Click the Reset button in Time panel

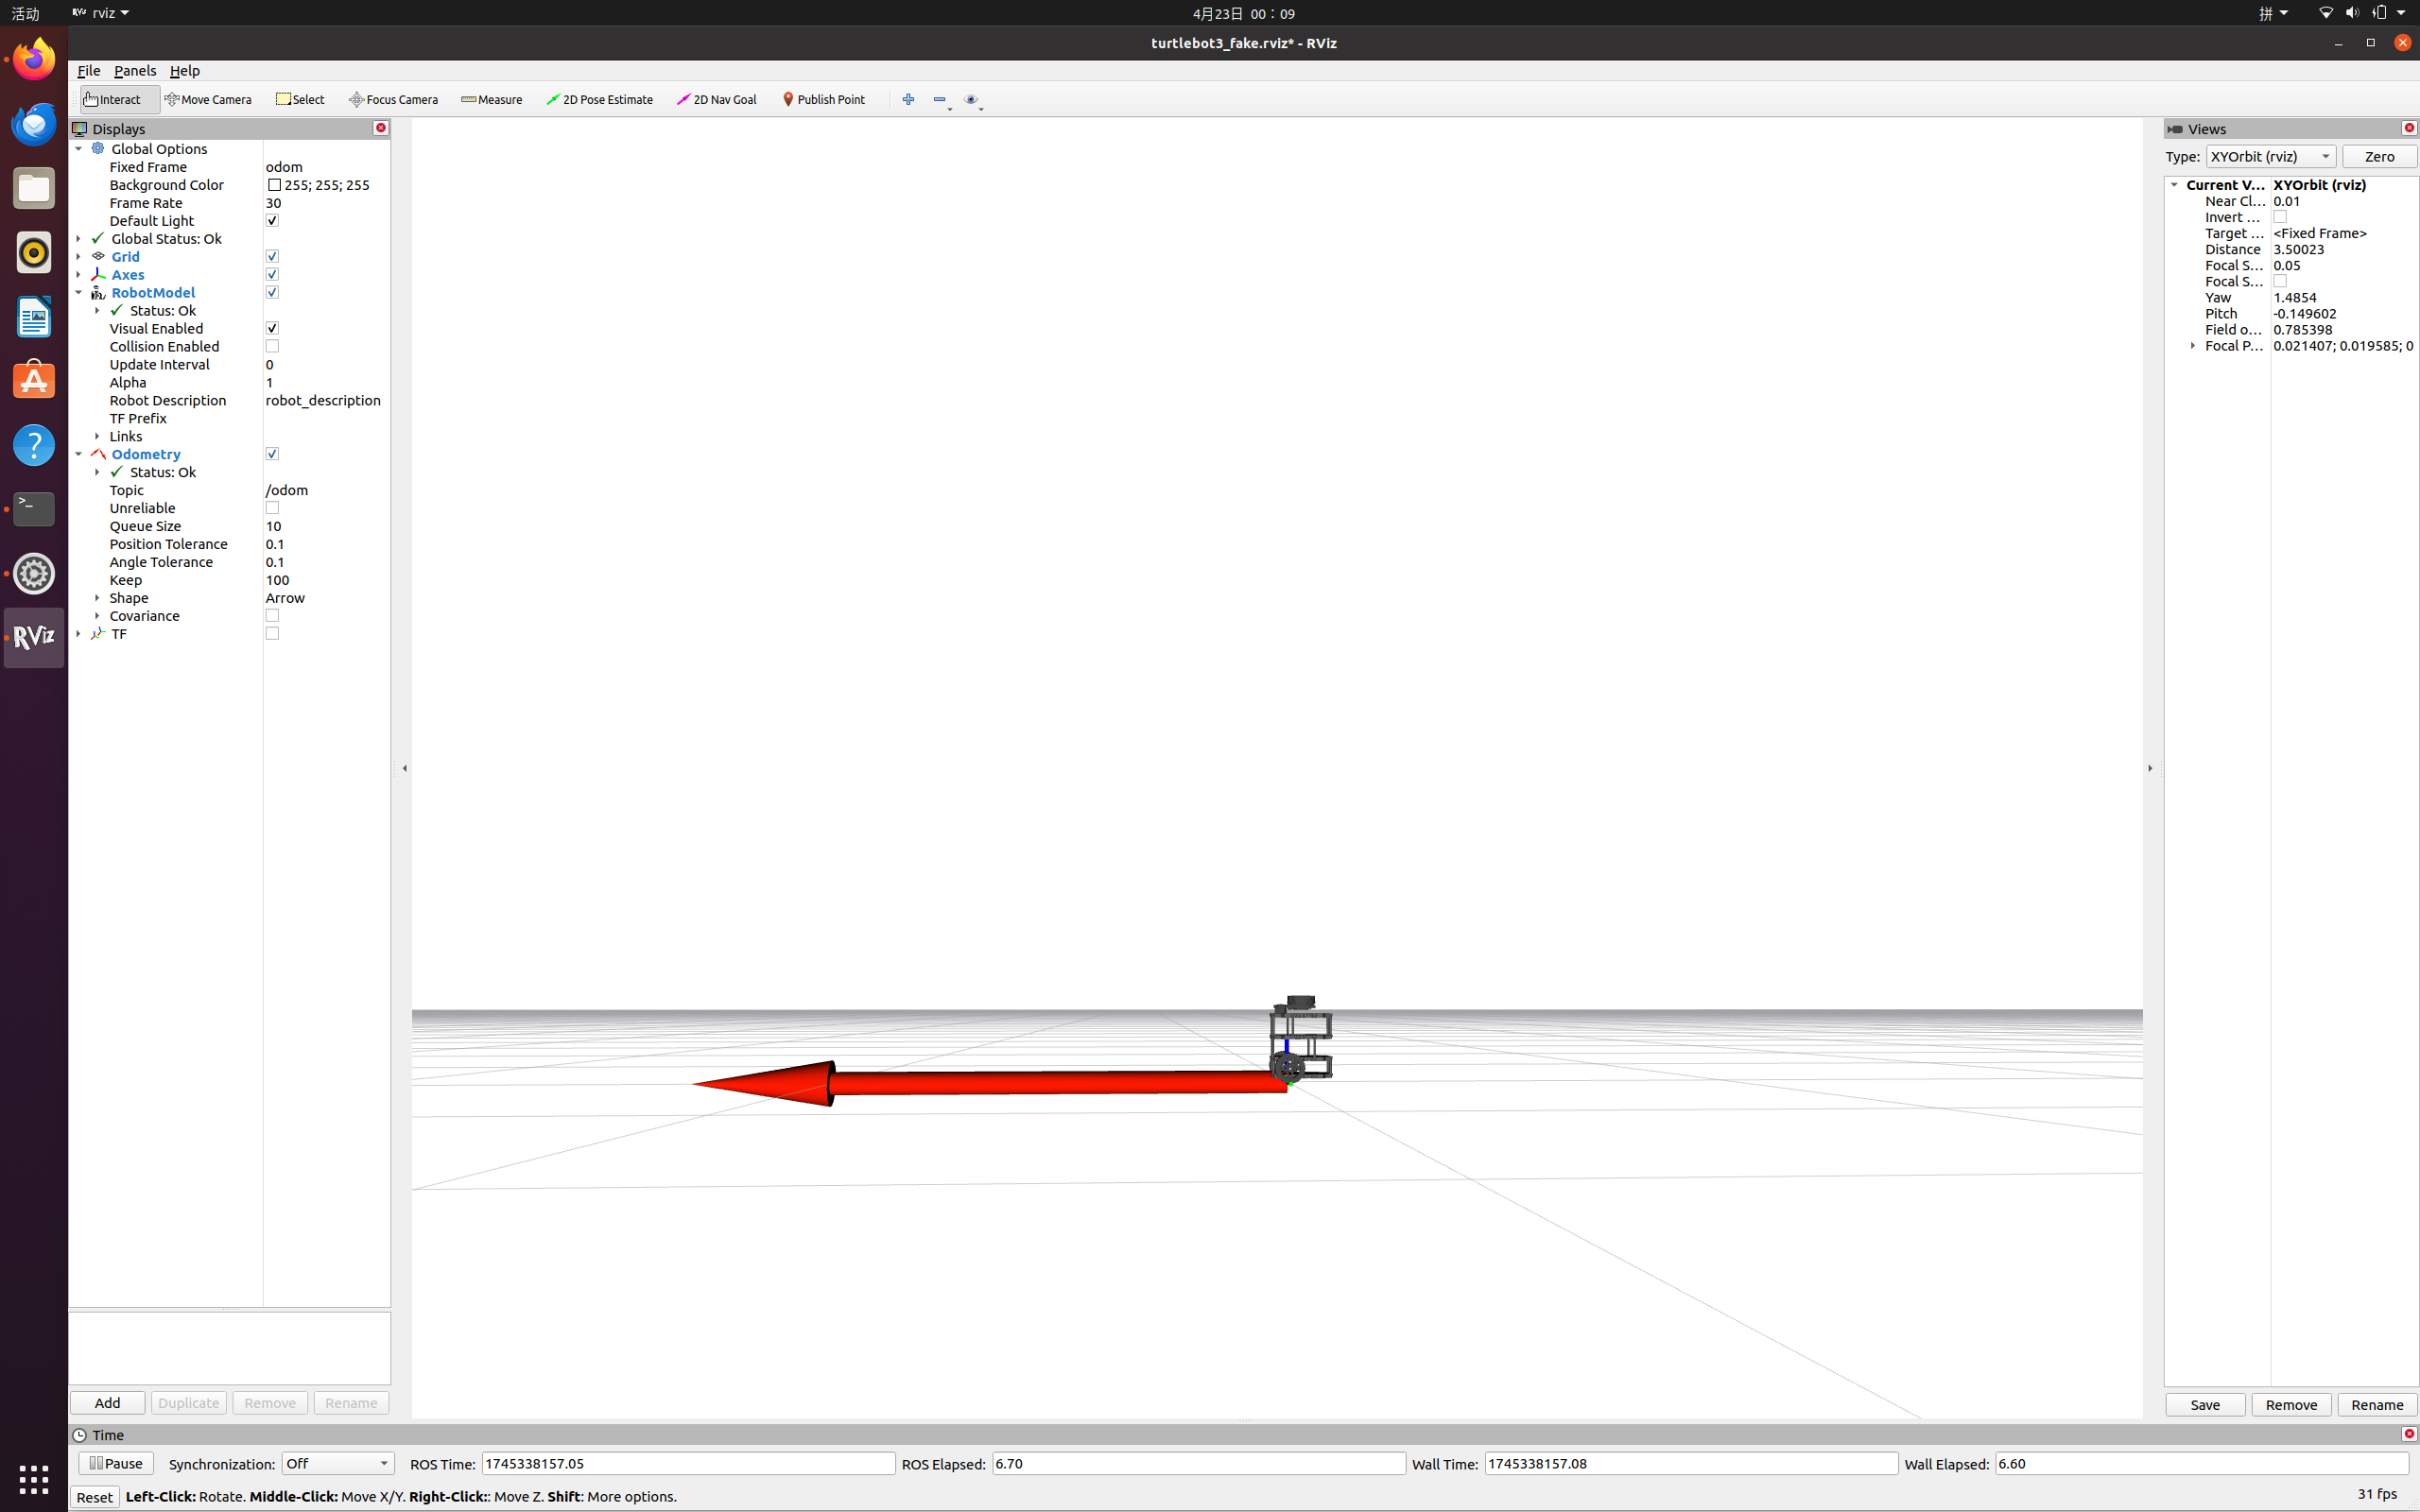tap(94, 1496)
